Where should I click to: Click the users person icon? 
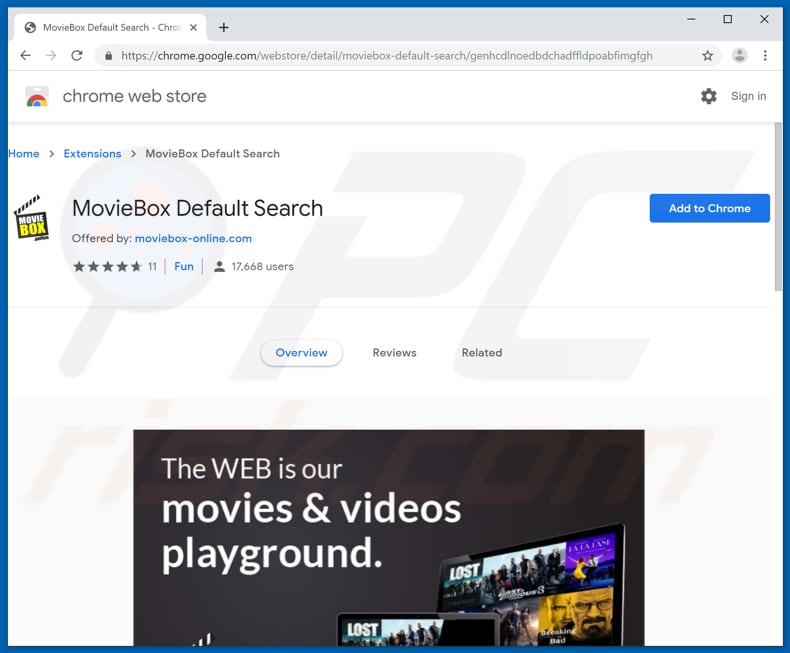point(219,267)
